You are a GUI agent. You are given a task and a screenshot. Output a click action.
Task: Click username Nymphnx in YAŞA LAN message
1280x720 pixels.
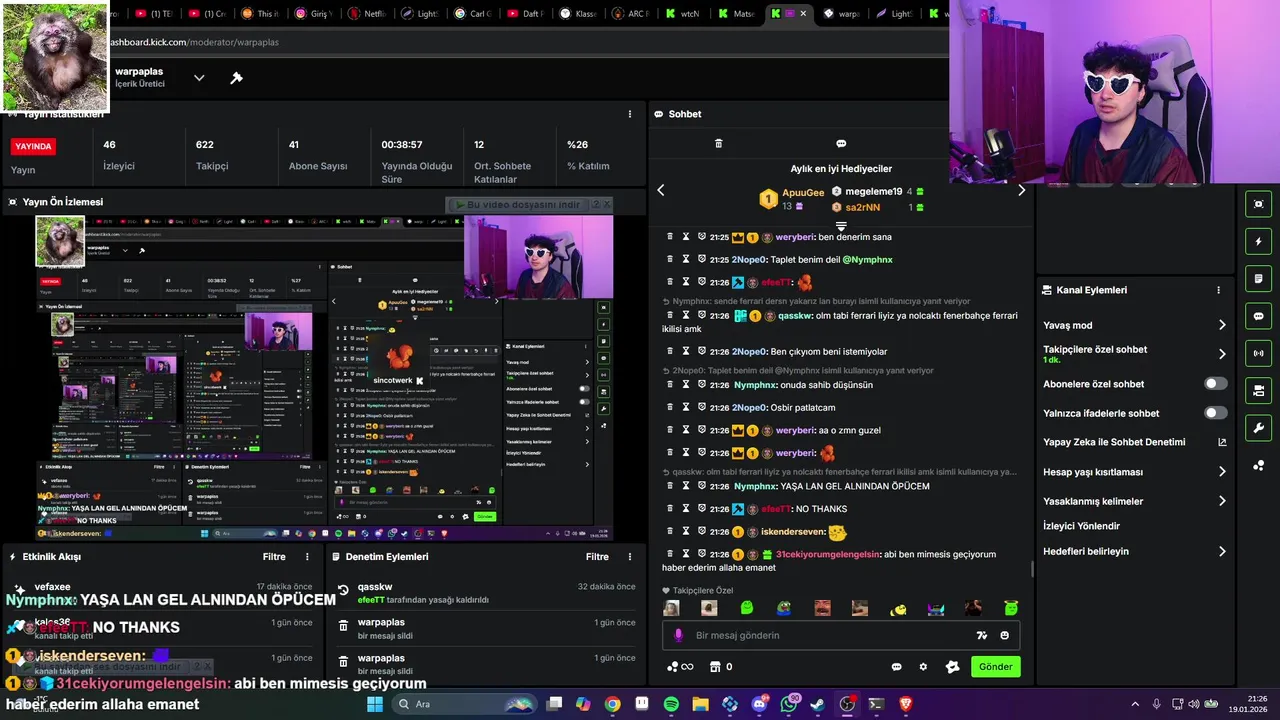(x=755, y=486)
